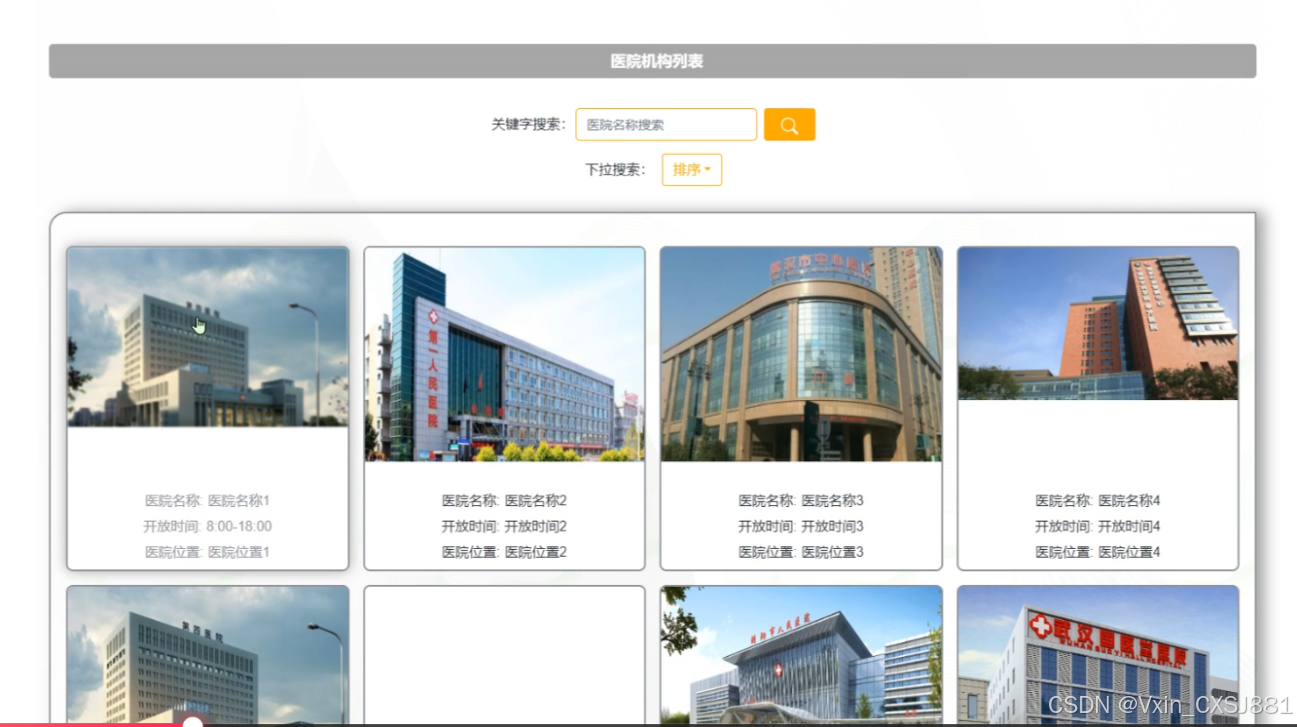Viewport: 1297px width, 727px height.
Task: Open second-row card with red-sign hospital
Action: pyautogui.click(x=1098, y=653)
